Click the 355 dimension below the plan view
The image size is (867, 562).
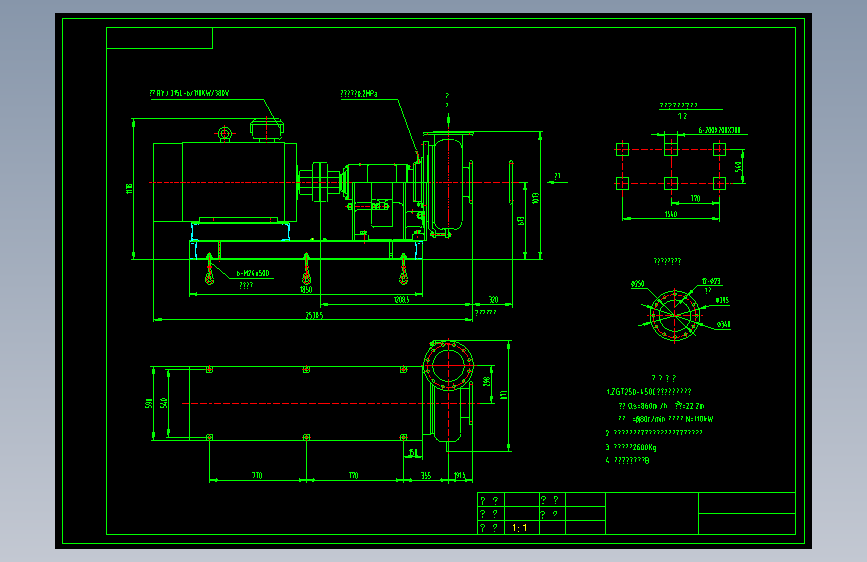(426, 476)
